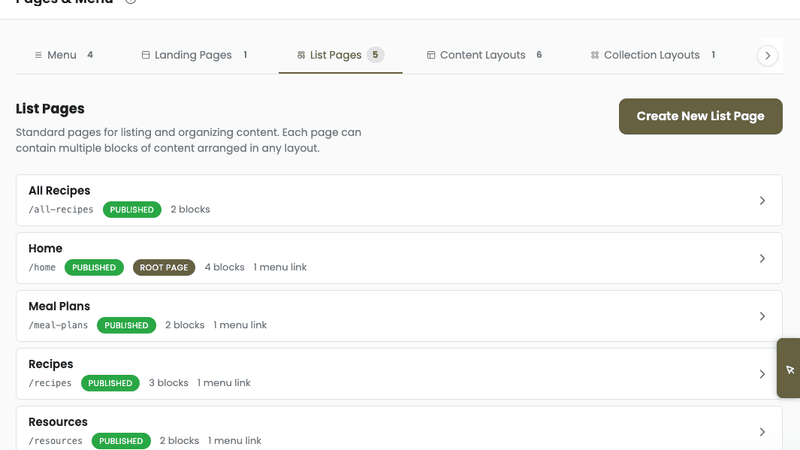The width and height of the screenshot is (800, 450).
Task: Click the PUBLISHED badge on Meal Plans
Action: (x=126, y=325)
